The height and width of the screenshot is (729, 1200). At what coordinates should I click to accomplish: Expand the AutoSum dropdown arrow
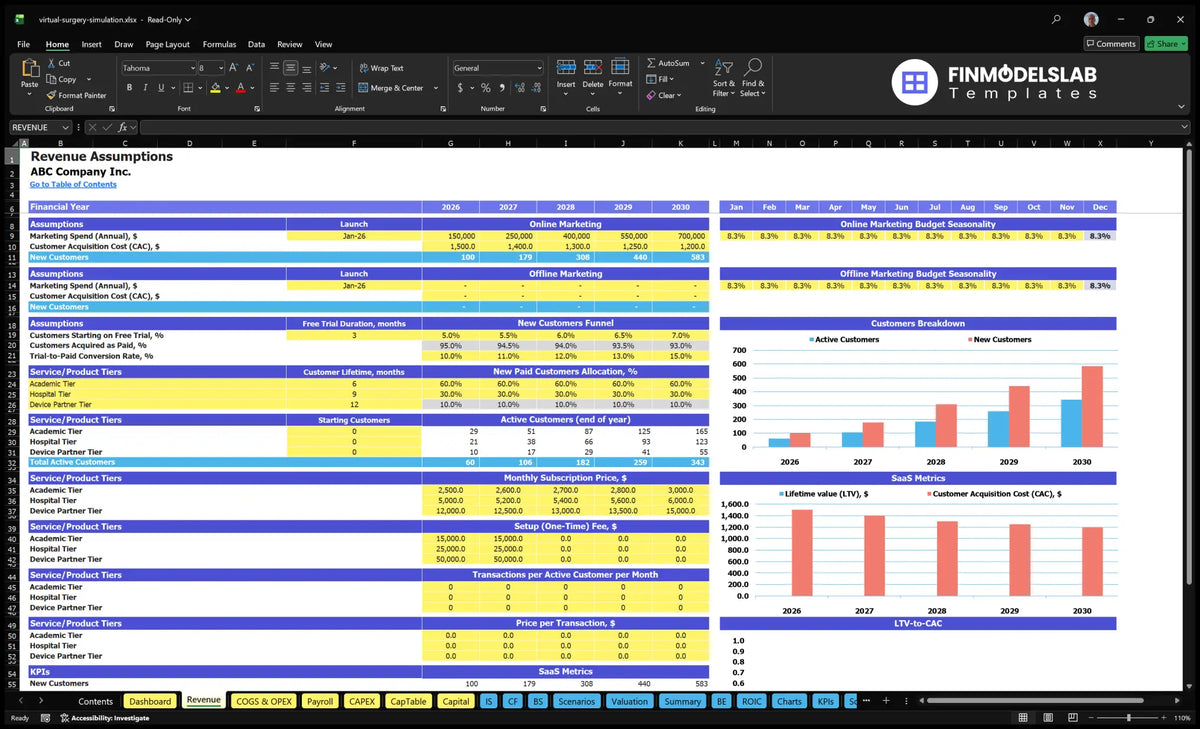coord(702,63)
